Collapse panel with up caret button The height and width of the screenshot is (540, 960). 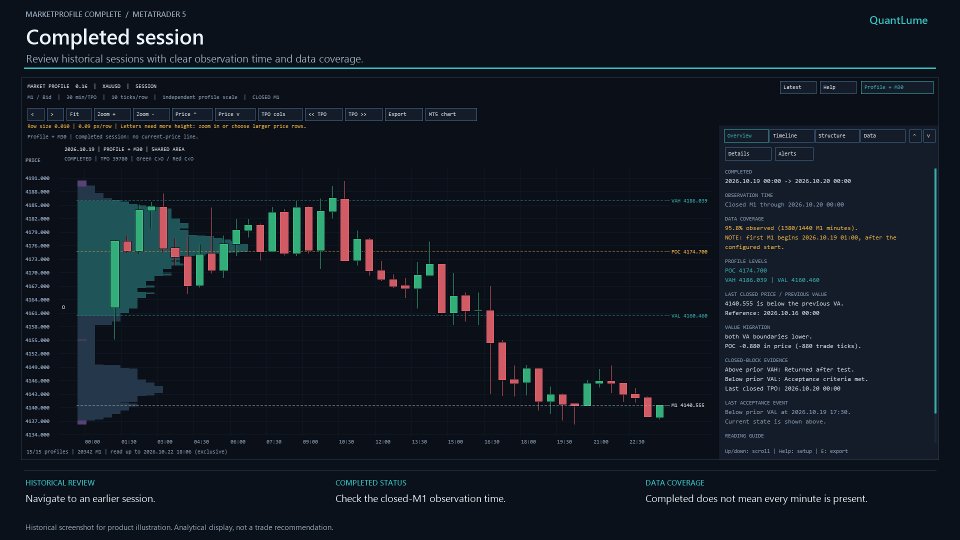(x=915, y=136)
